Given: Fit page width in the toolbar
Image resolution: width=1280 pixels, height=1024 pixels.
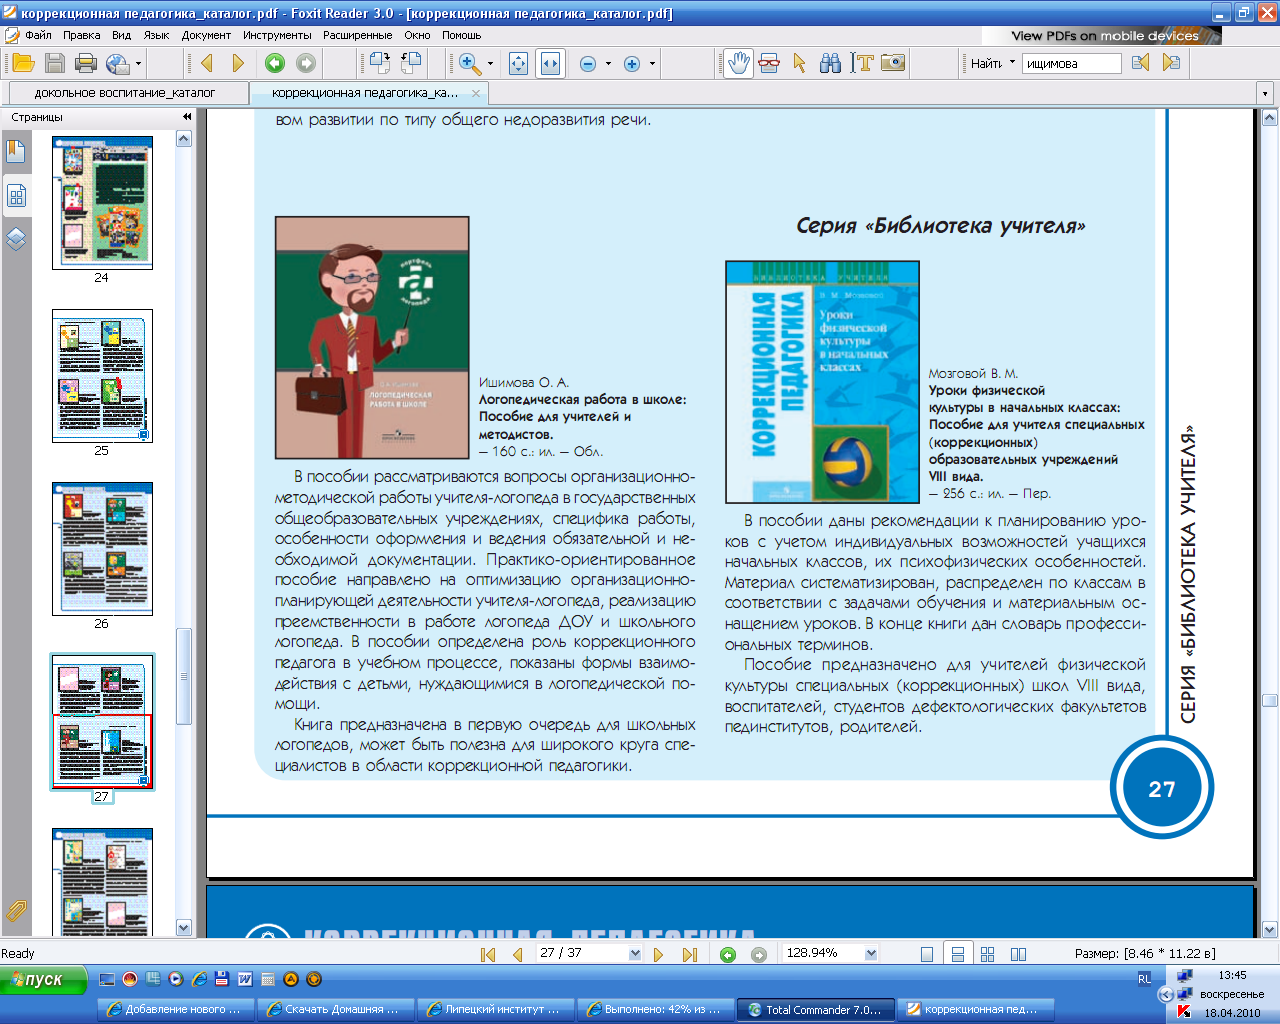Looking at the screenshot, I should point(550,63).
